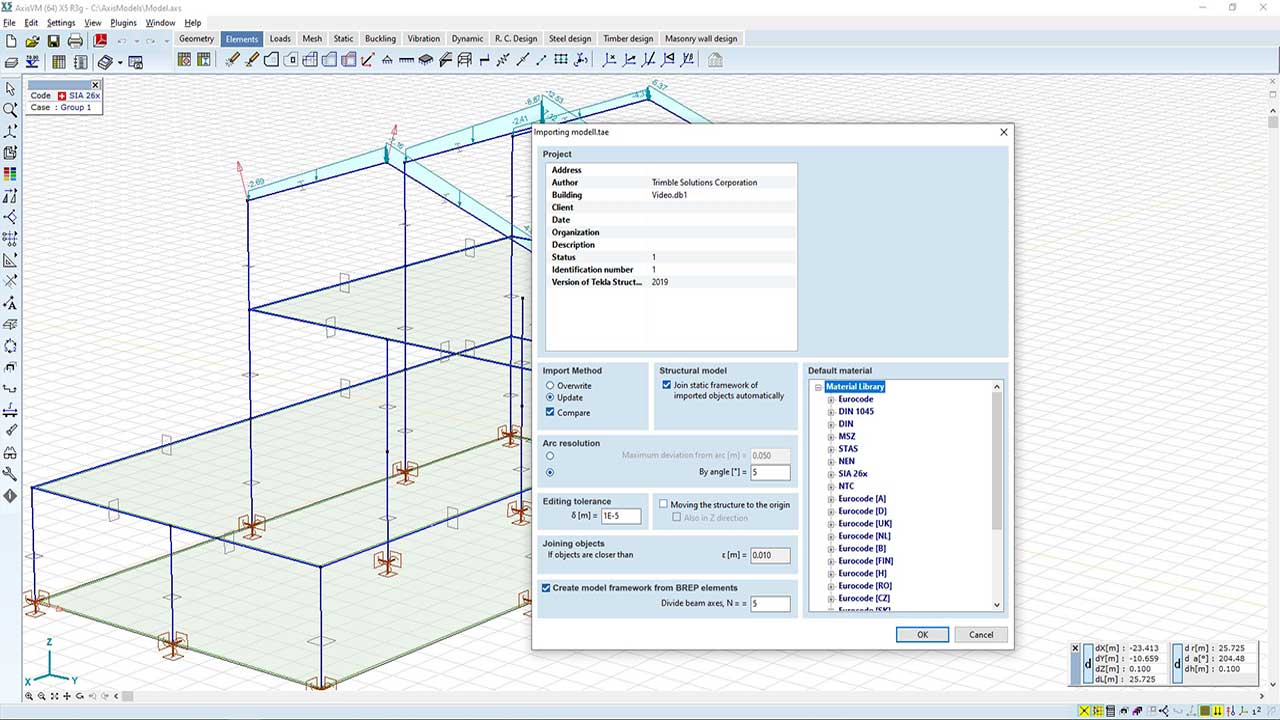
Task: Expand the DIN 1045 material node
Action: [830, 412]
